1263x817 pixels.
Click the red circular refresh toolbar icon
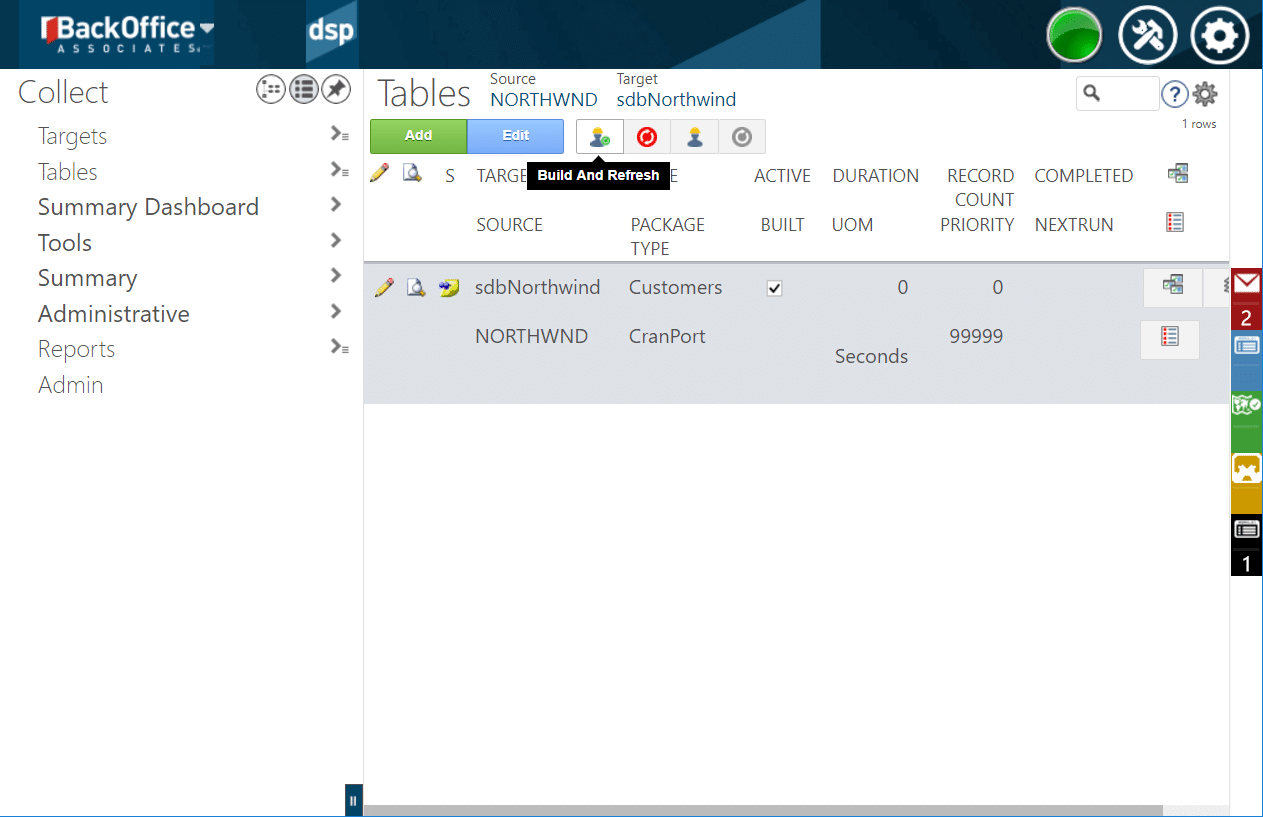pos(647,137)
